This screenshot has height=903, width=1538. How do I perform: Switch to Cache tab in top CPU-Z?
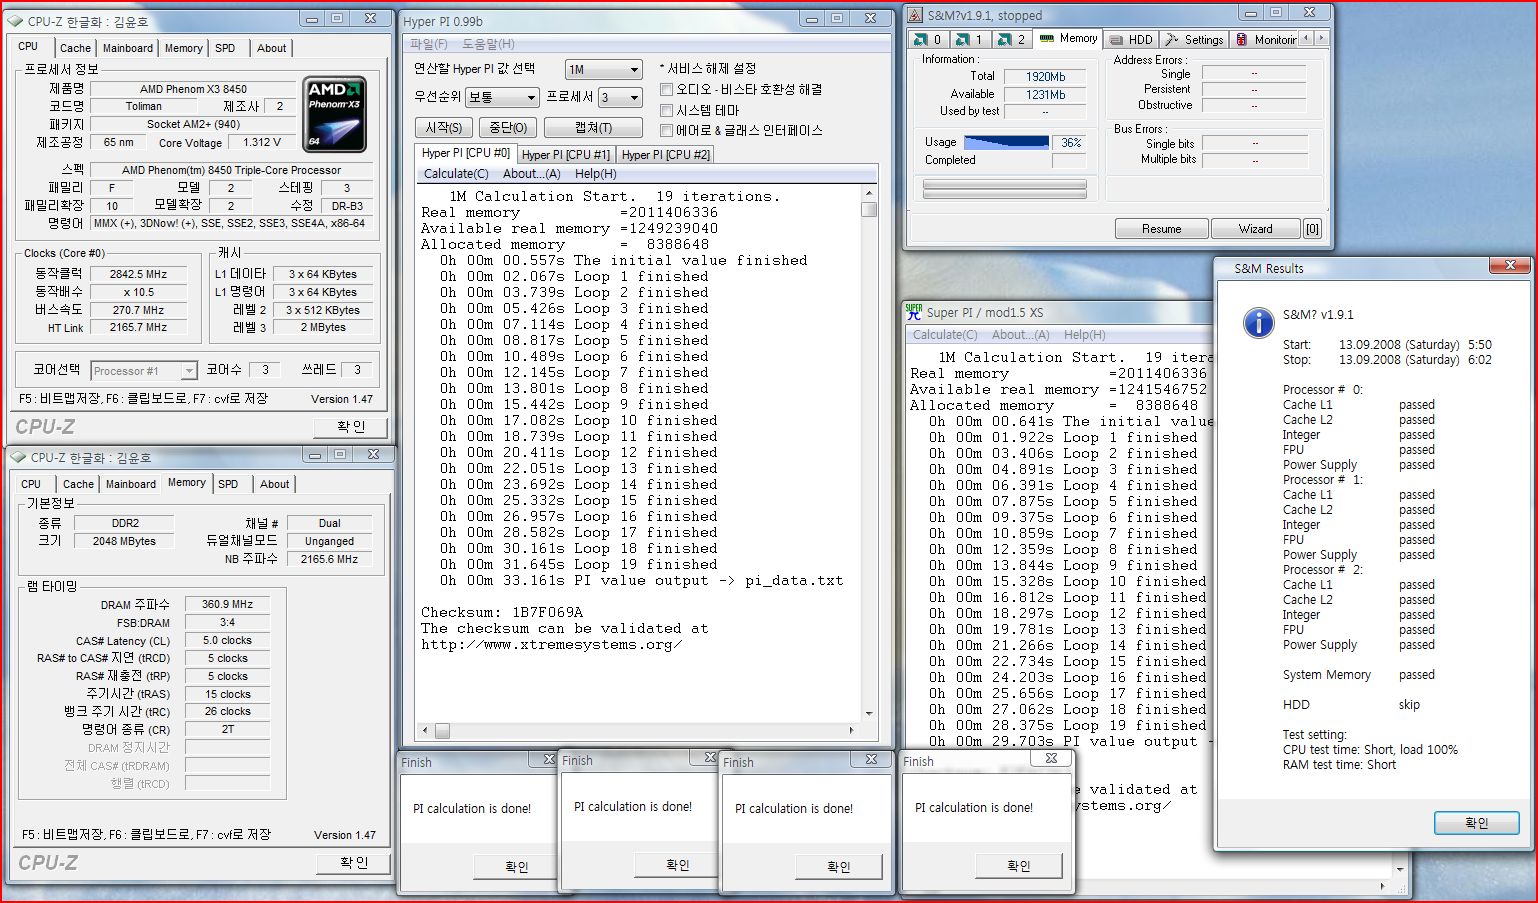pos(75,48)
